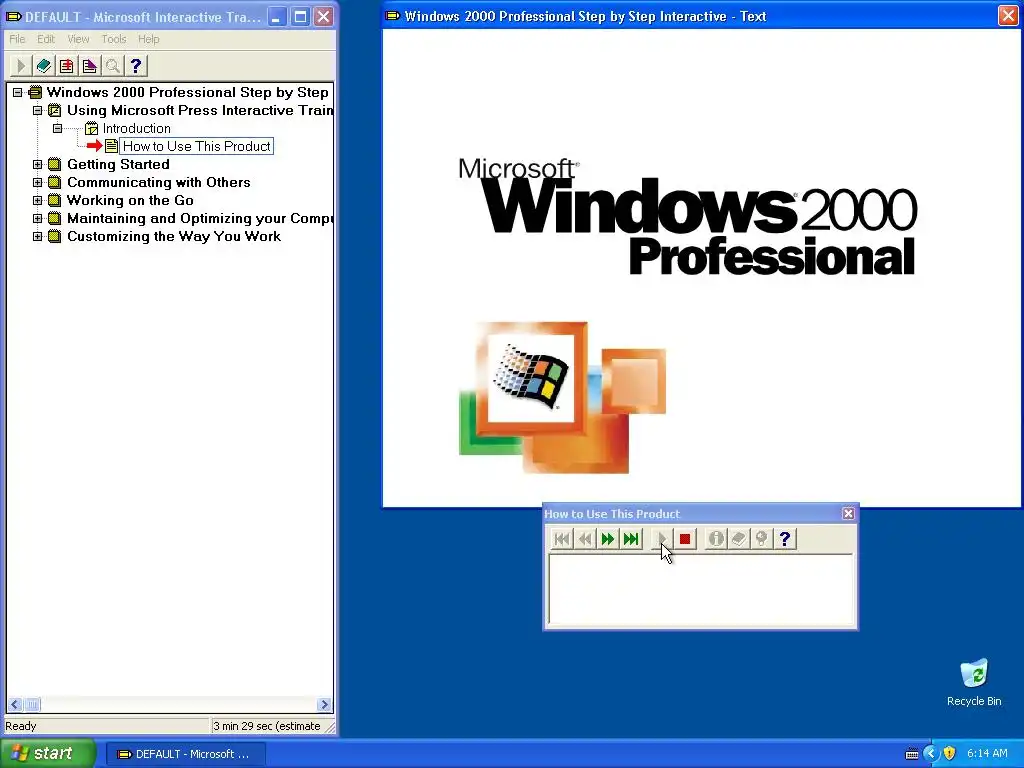
Task: Expand Working on the Go chapter
Action: (37, 200)
